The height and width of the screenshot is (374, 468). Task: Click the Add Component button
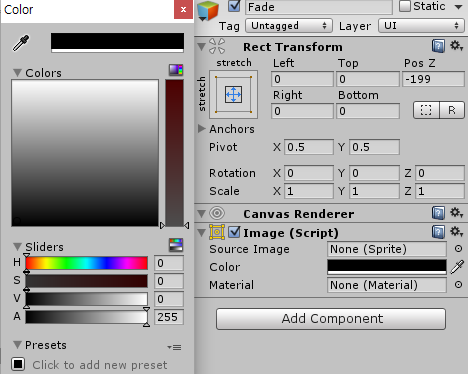click(x=331, y=319)
